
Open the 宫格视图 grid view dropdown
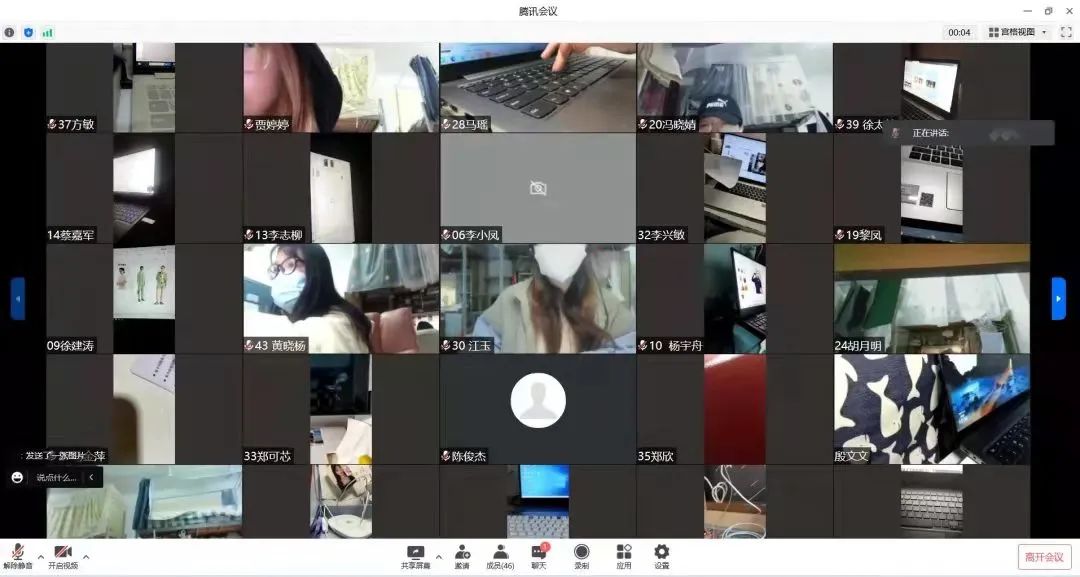pos(1016,32)
